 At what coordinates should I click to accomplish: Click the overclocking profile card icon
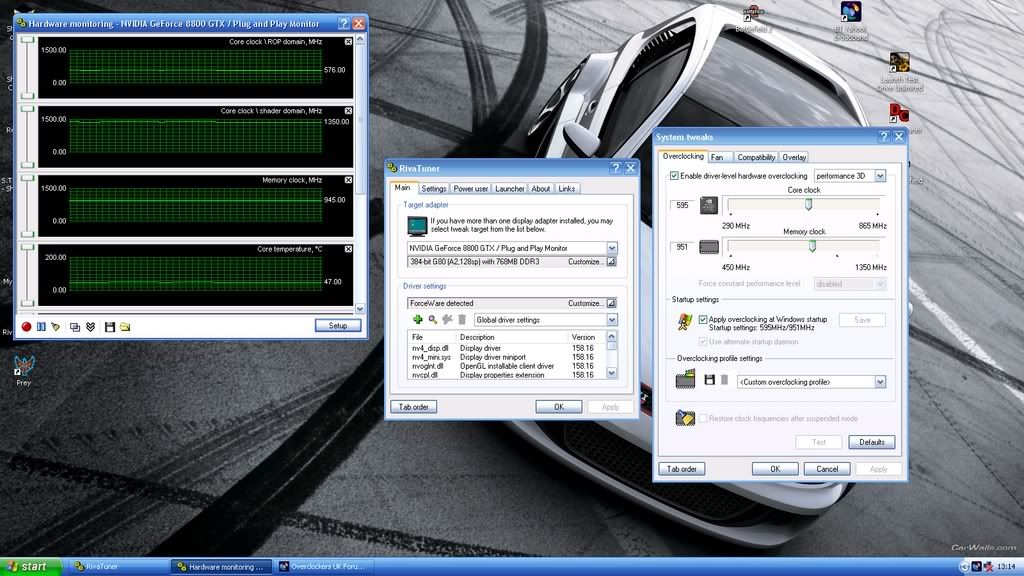(x=685, y=379)
